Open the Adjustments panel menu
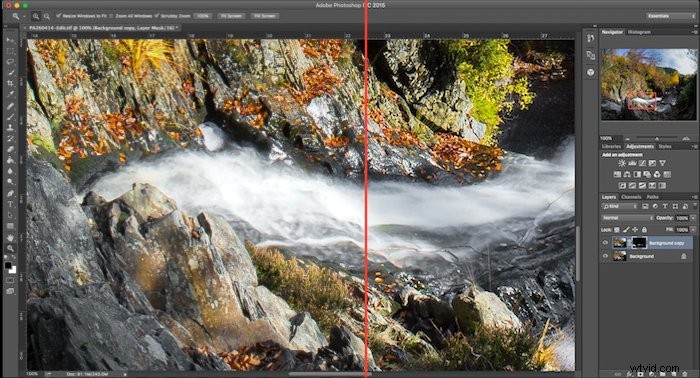The width and height of the screenshot is (700, 378). pos(694,146)
